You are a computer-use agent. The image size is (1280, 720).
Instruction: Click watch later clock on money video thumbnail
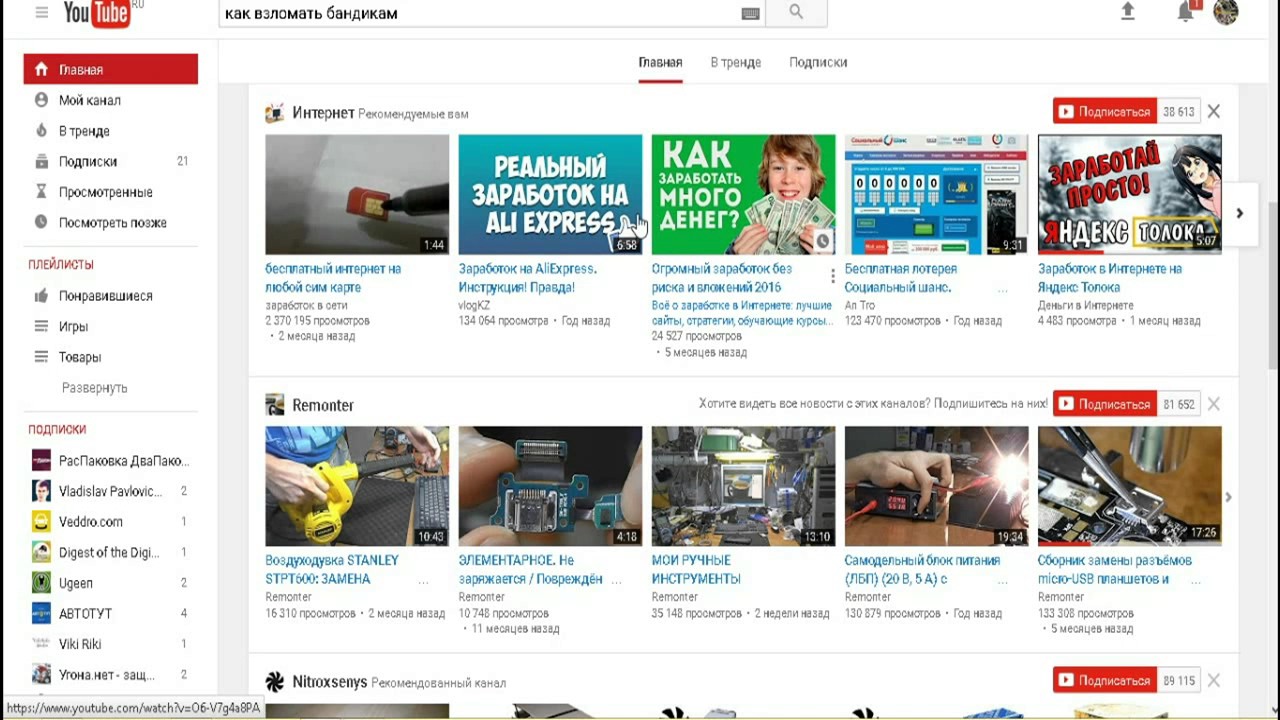822,241
